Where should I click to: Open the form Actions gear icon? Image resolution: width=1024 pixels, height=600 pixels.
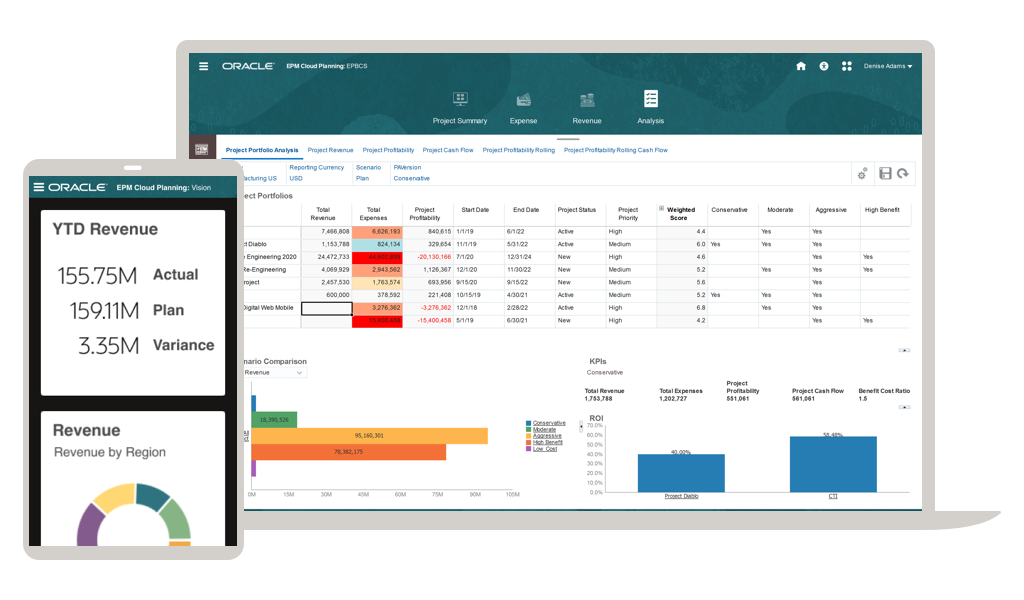862,173
